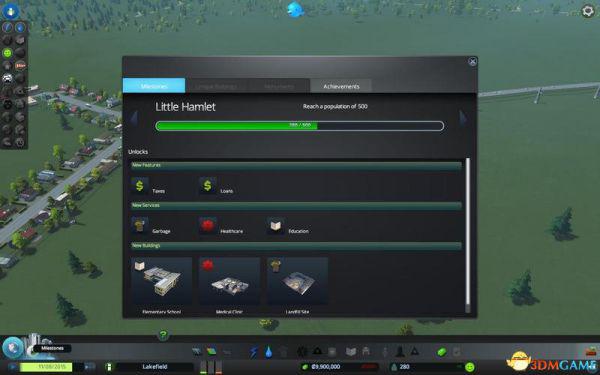
Task: Select the Milestones tab
Action: (154, 86)
